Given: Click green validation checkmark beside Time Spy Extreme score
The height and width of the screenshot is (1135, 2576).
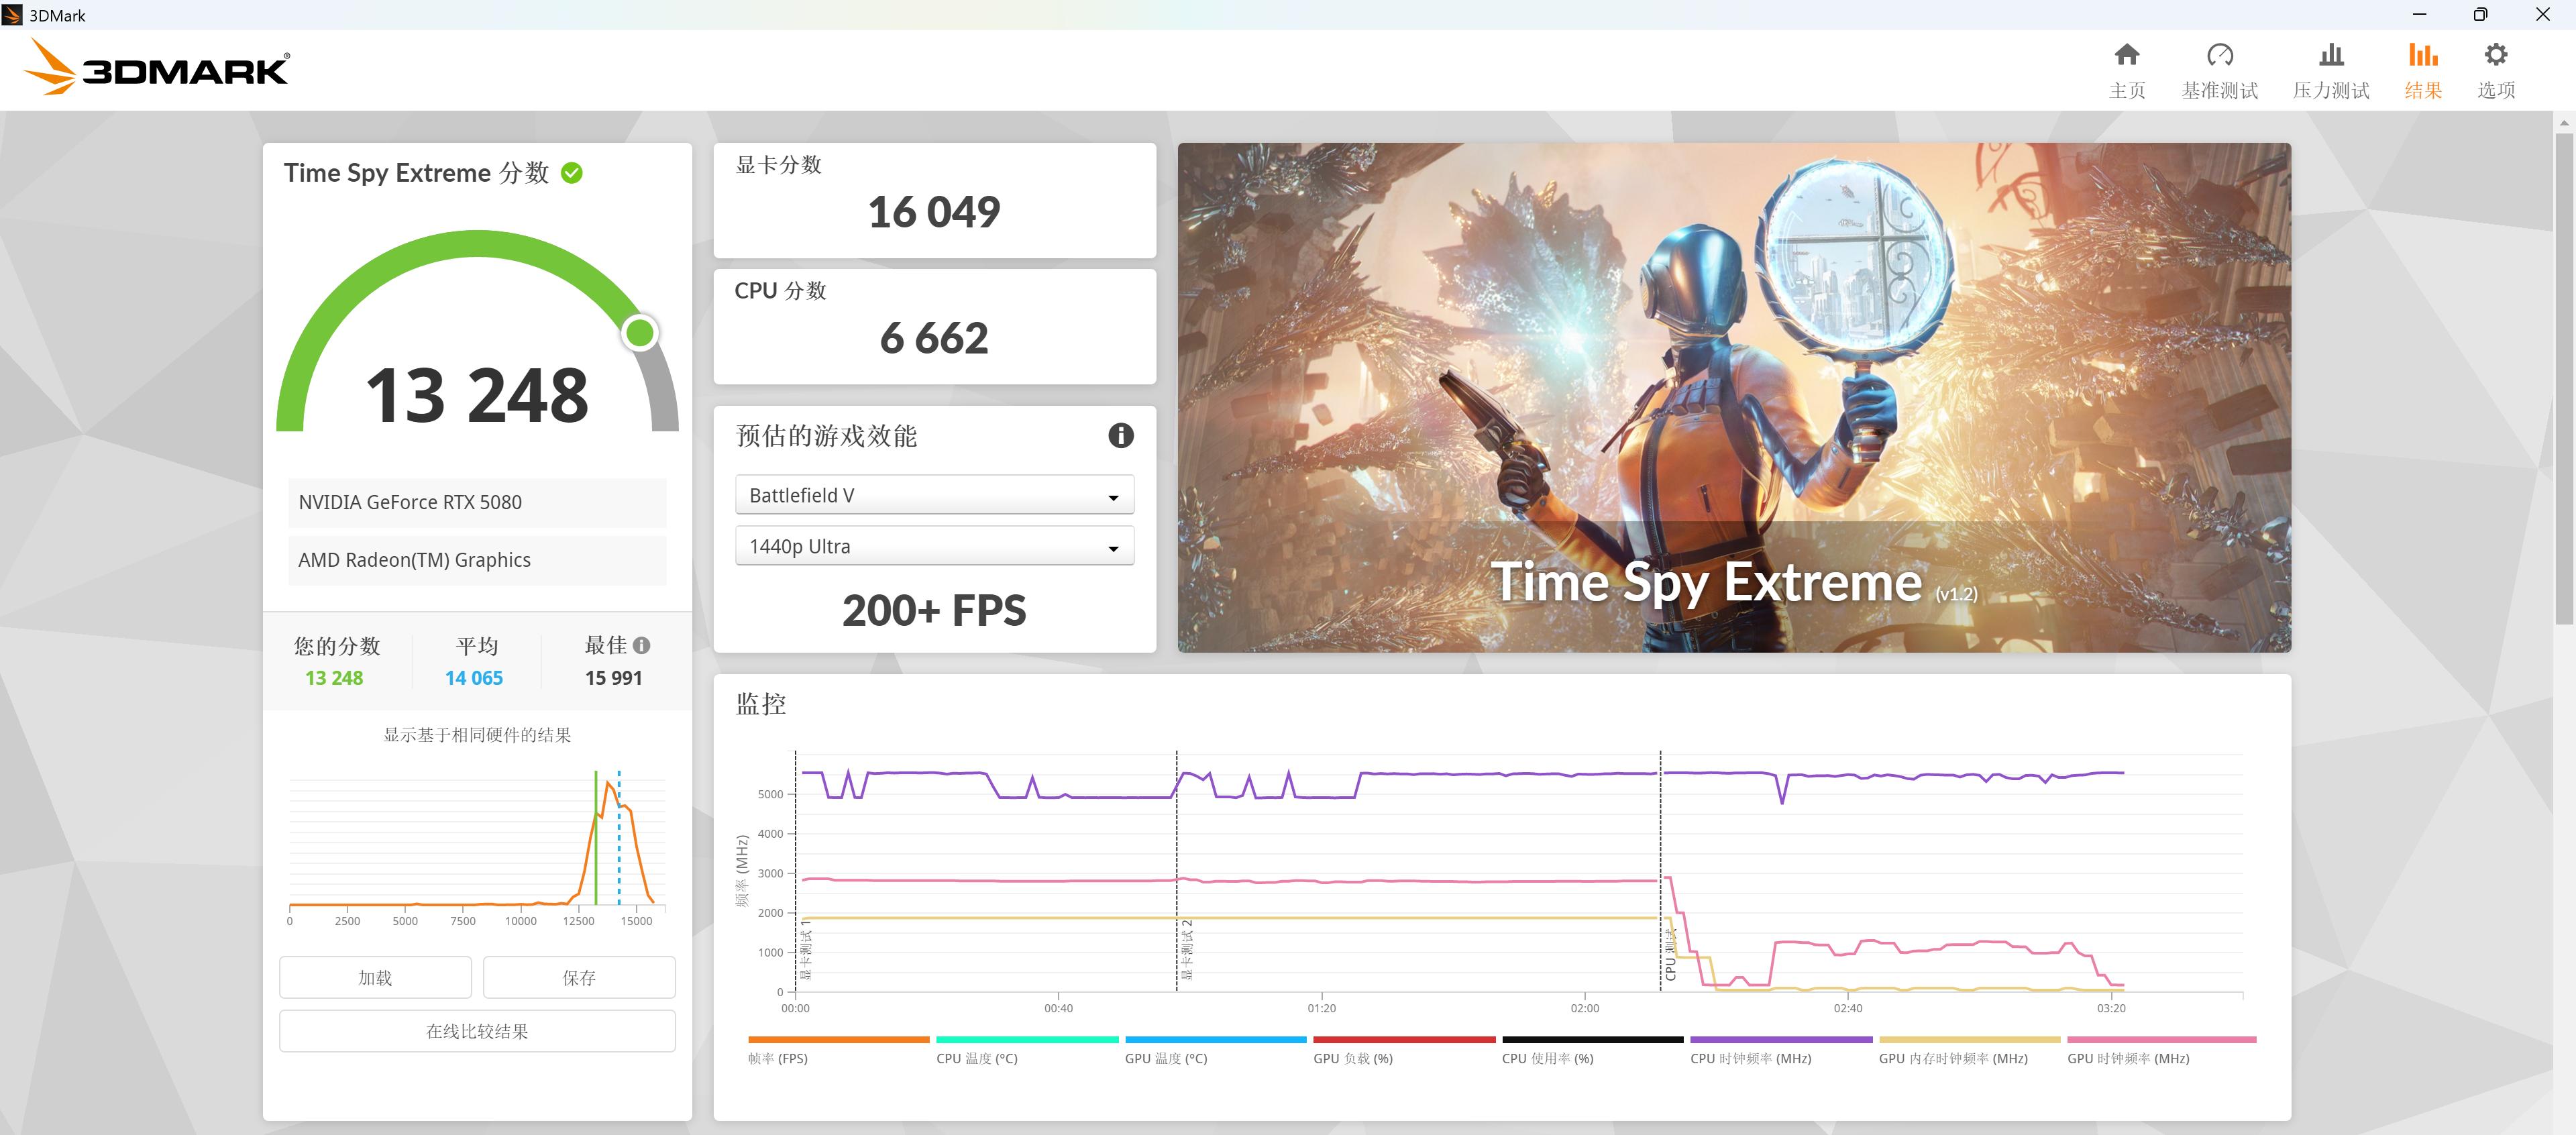Looking at the screenshot, I should coord(572,173).
